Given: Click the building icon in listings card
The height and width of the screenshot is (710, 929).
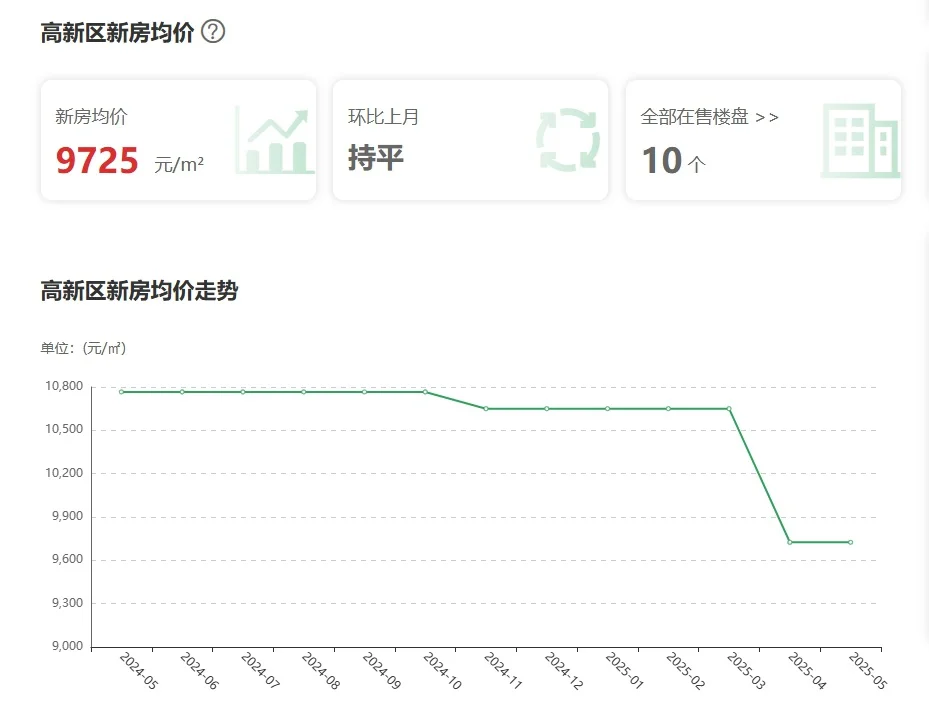Looking at the screenshot, I should coord(859,141).
